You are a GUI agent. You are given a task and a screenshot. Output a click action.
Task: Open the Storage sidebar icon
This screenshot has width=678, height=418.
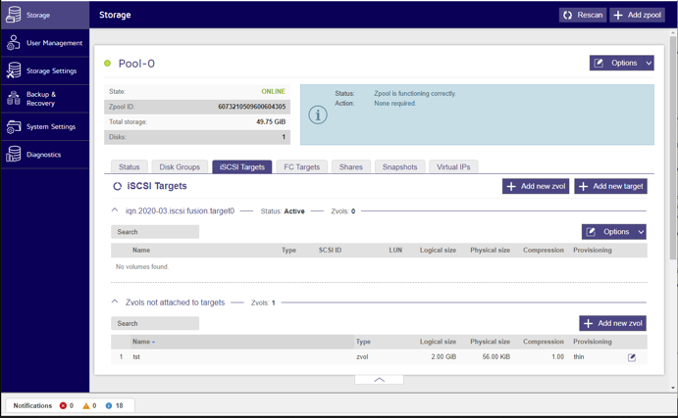[13, 15]
